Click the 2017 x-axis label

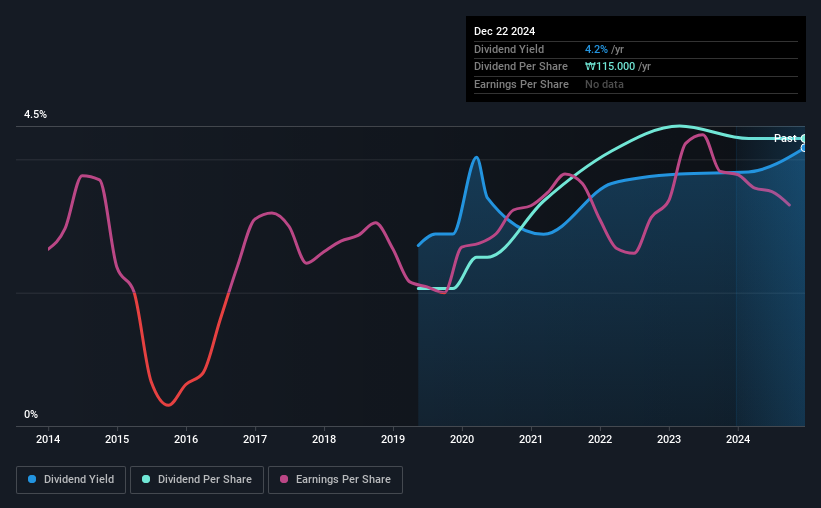coord(255,439)
